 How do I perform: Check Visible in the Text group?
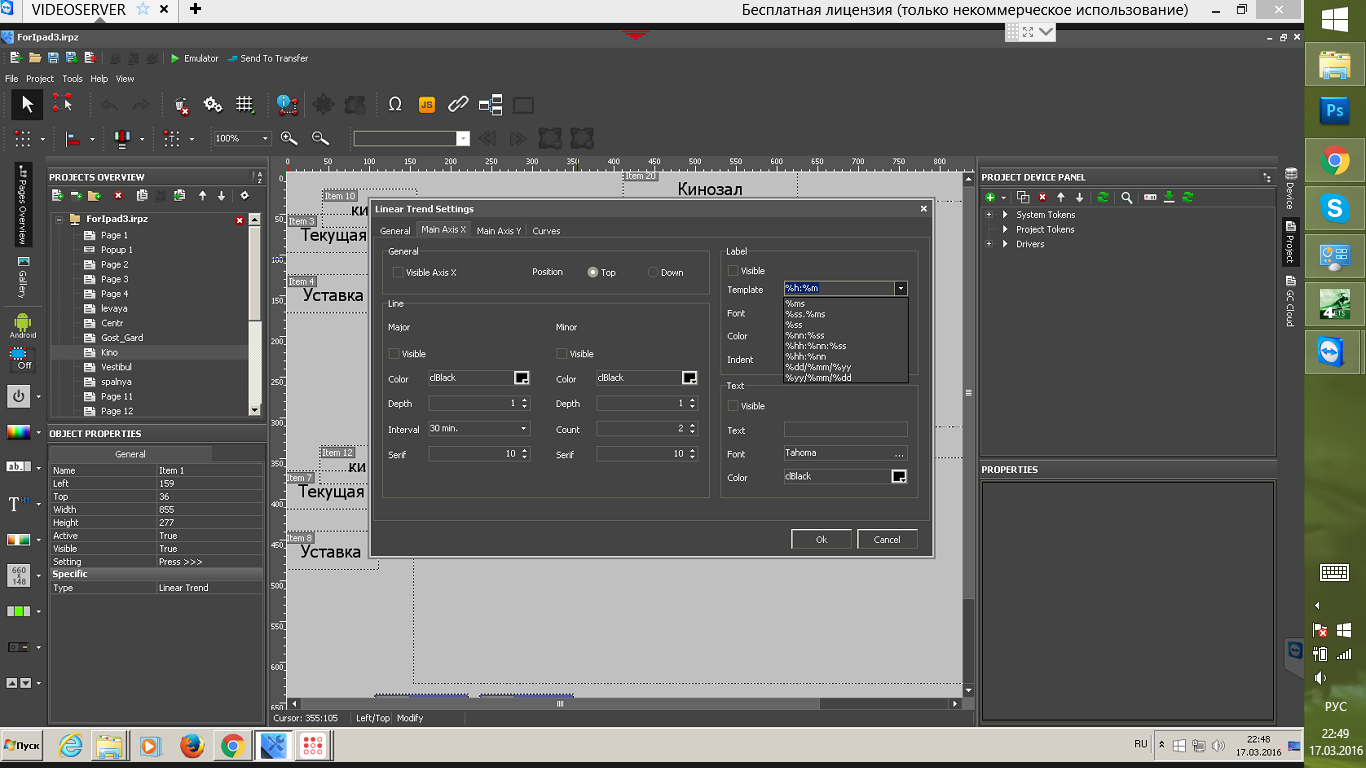pyautogui.click(x=733, y=406)
